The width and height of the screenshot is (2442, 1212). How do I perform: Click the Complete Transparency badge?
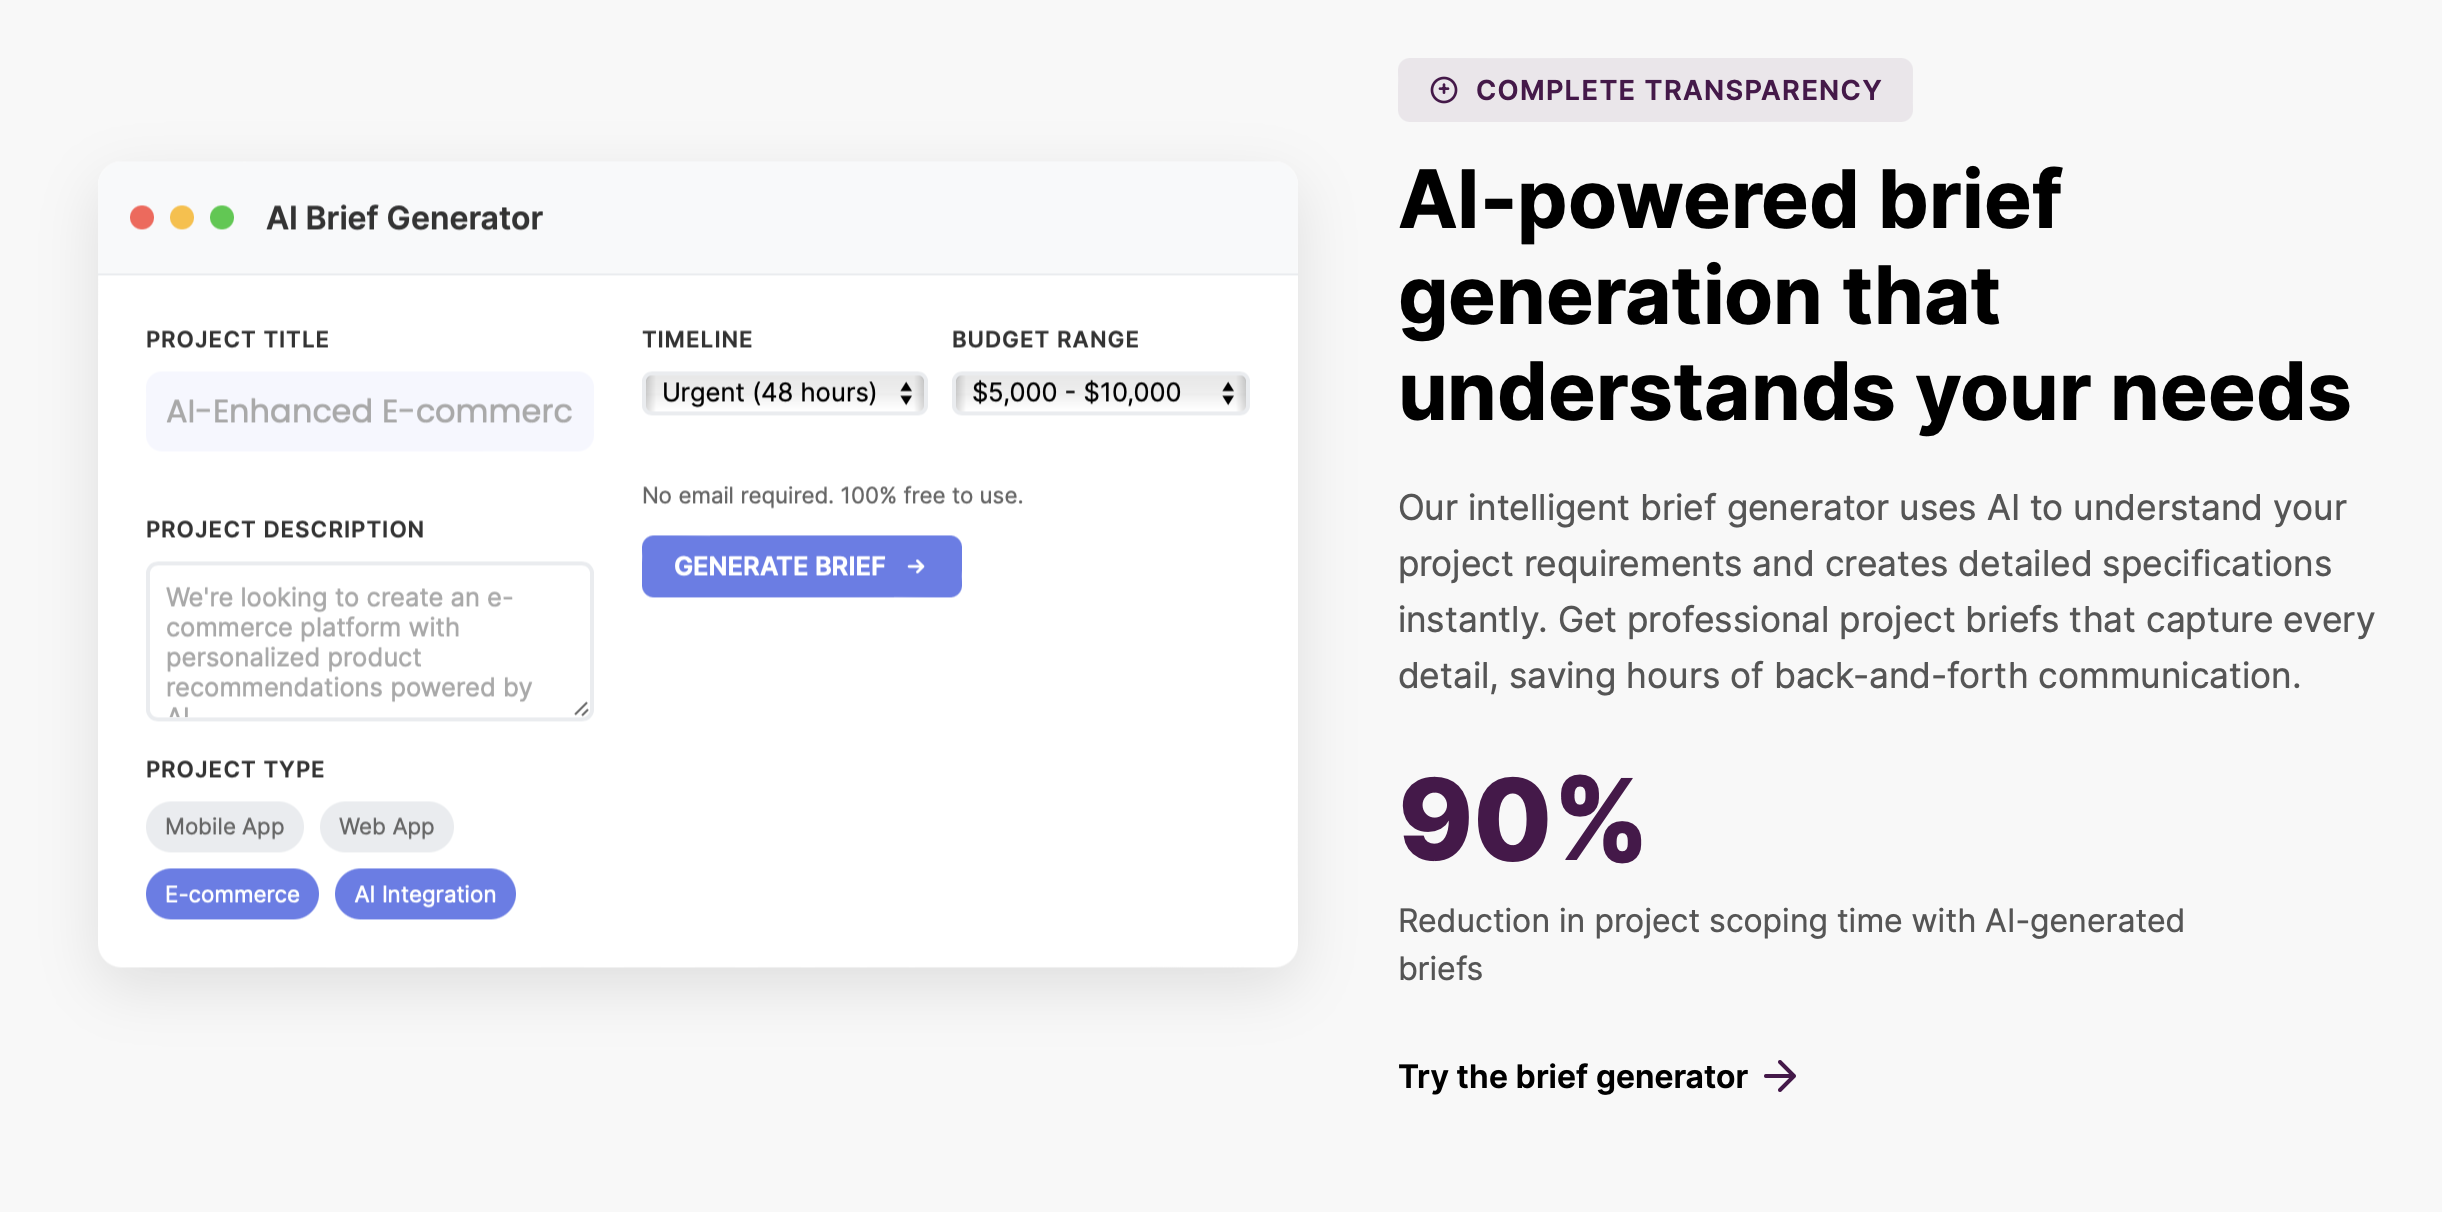click(1655, 90)
